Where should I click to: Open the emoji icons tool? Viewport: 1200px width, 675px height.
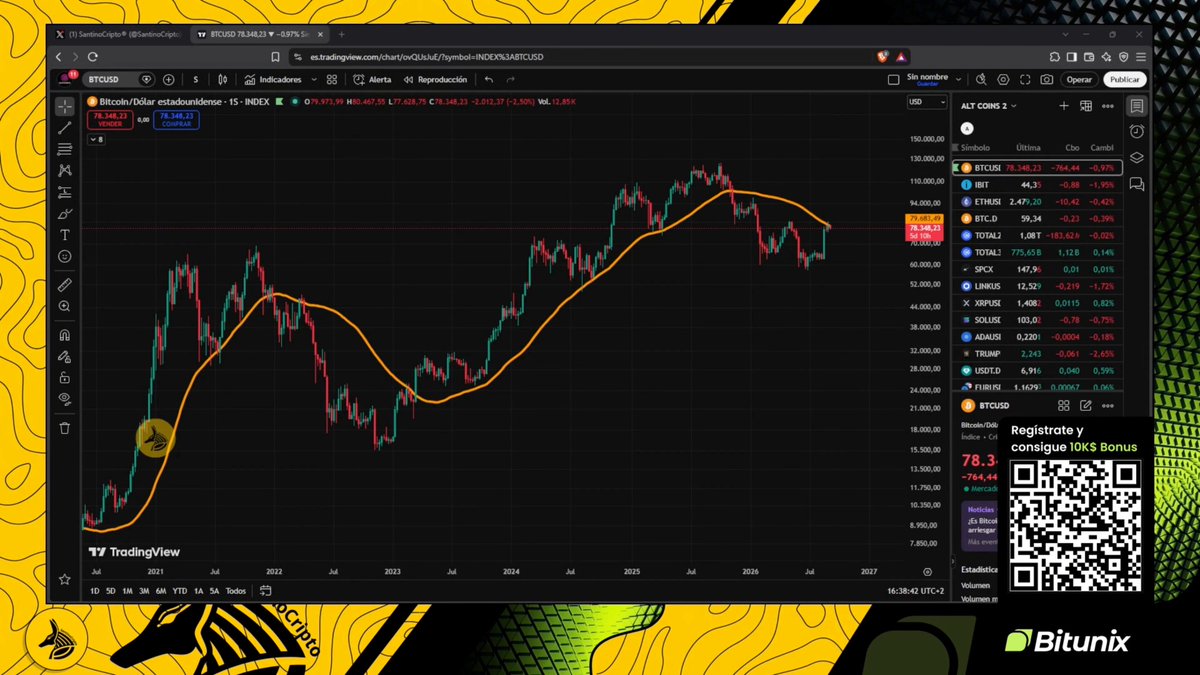65,257
